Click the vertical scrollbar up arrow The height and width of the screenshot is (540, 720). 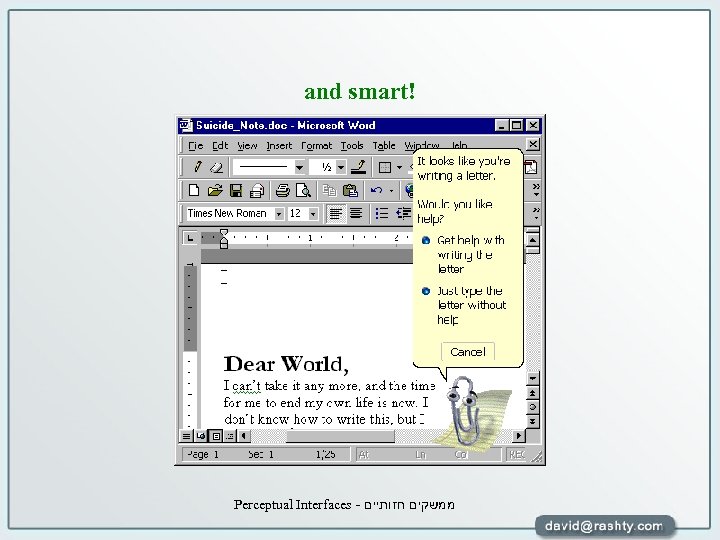coord(533,240)
